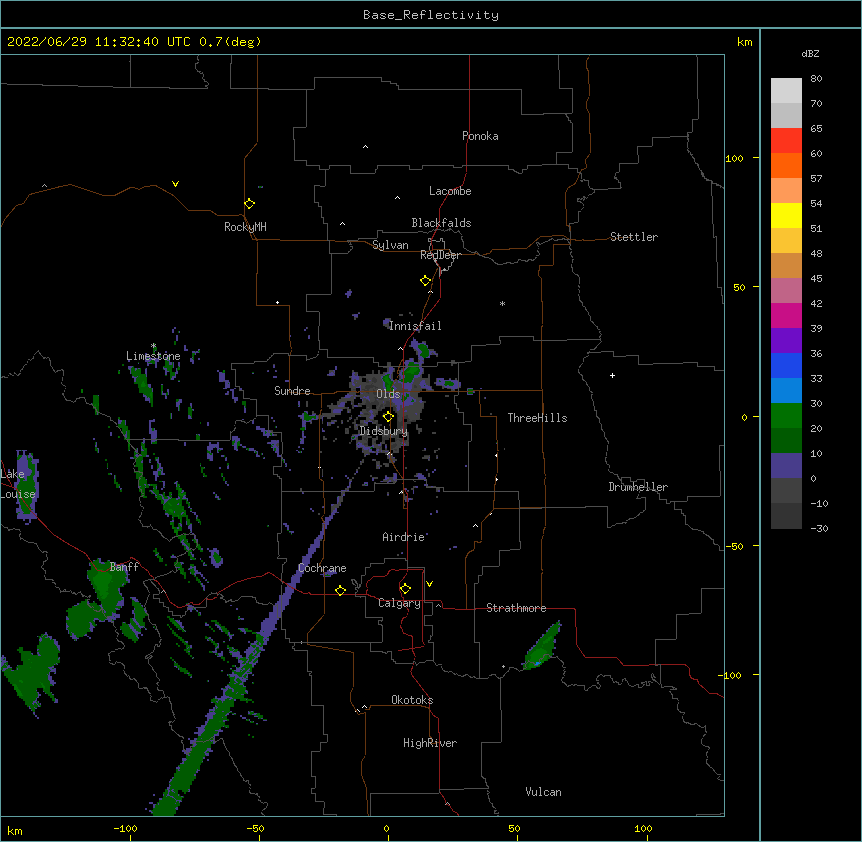The width and height of the screenshot is (862, 842).
Task: Select the Olds label
Action: point(388,394)
